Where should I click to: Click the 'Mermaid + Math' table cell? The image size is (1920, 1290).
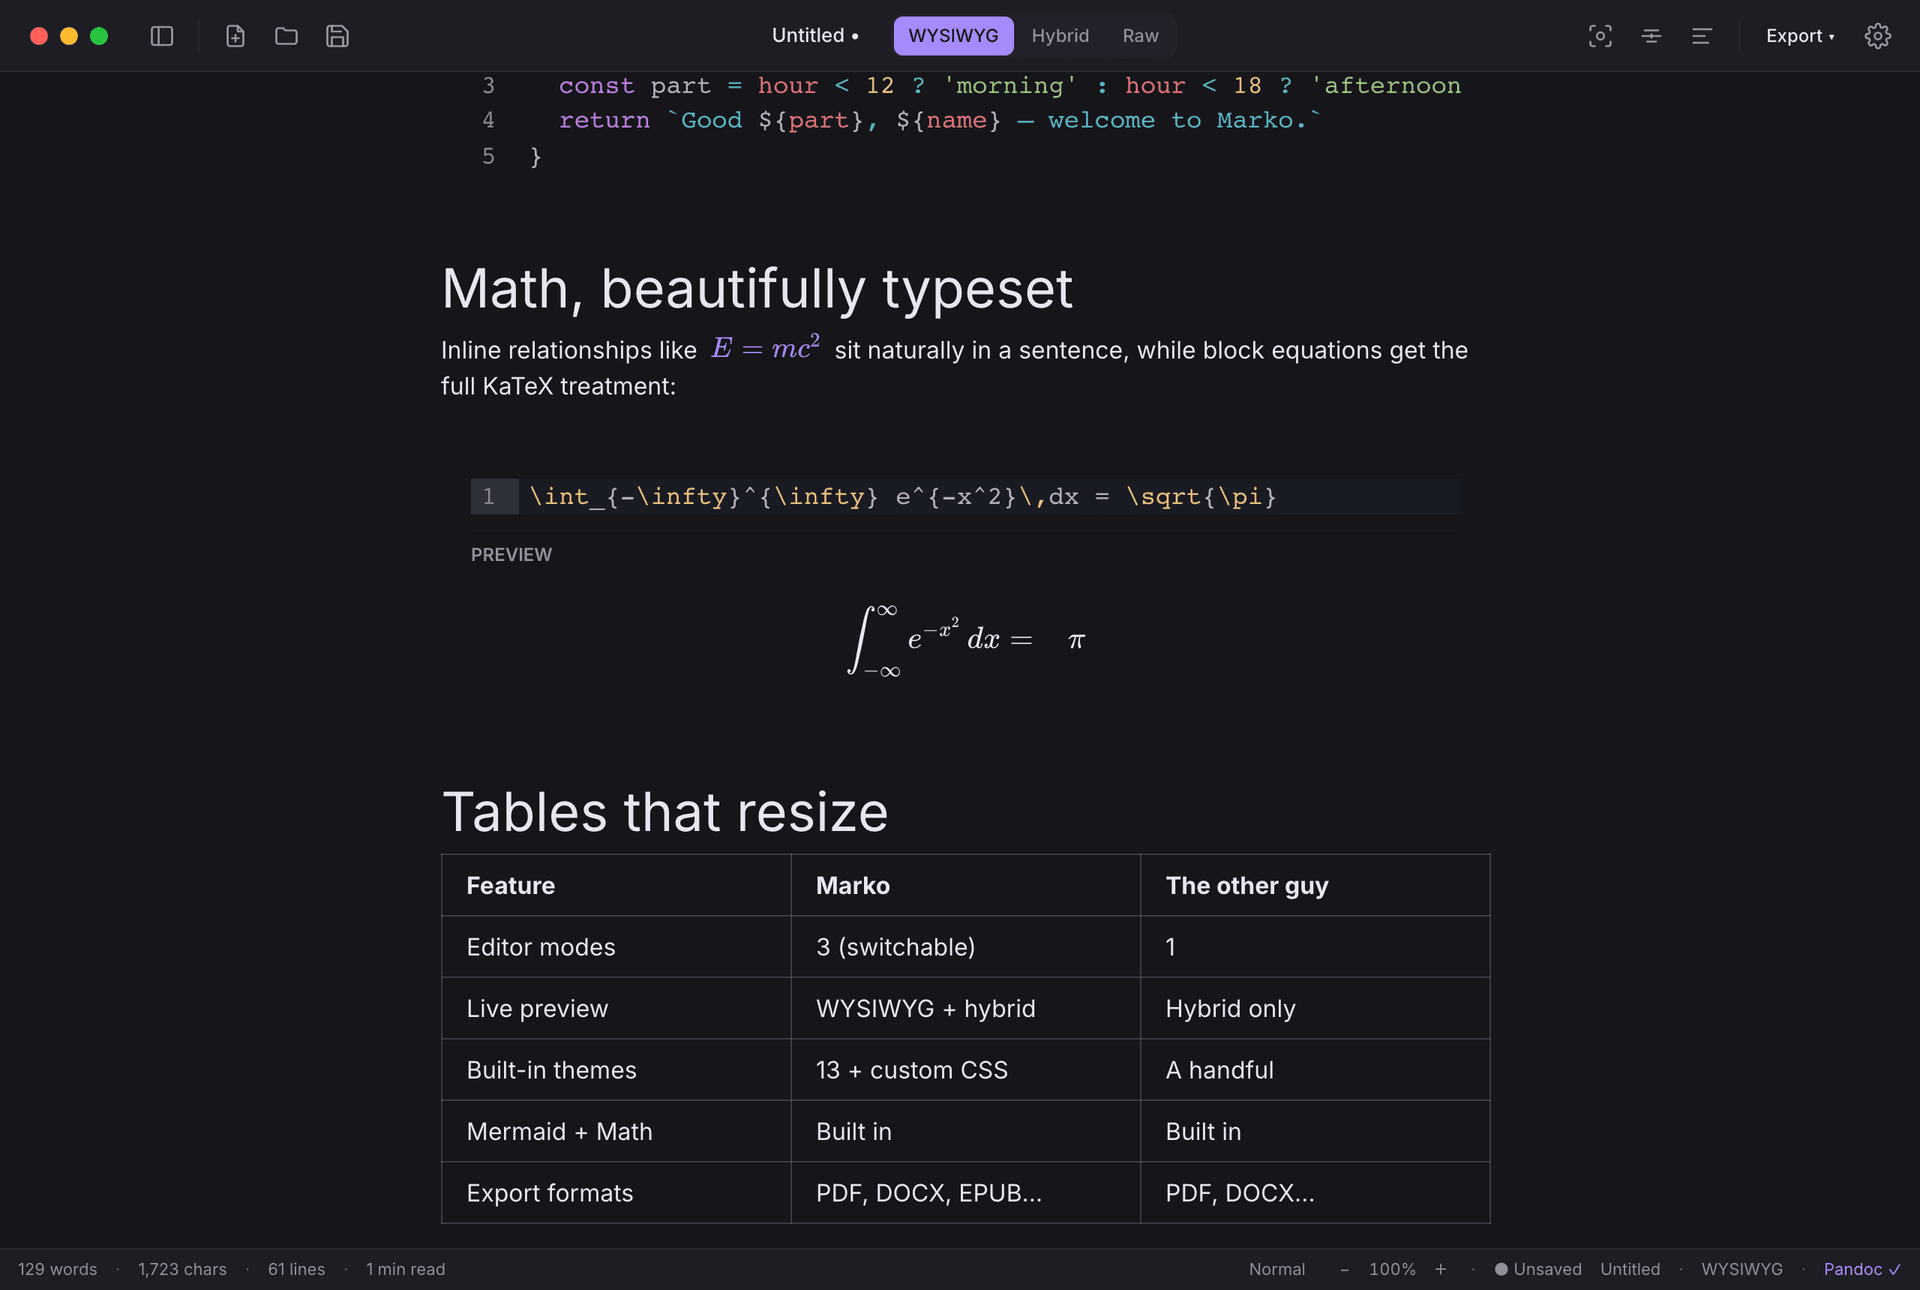(616, 1131)
